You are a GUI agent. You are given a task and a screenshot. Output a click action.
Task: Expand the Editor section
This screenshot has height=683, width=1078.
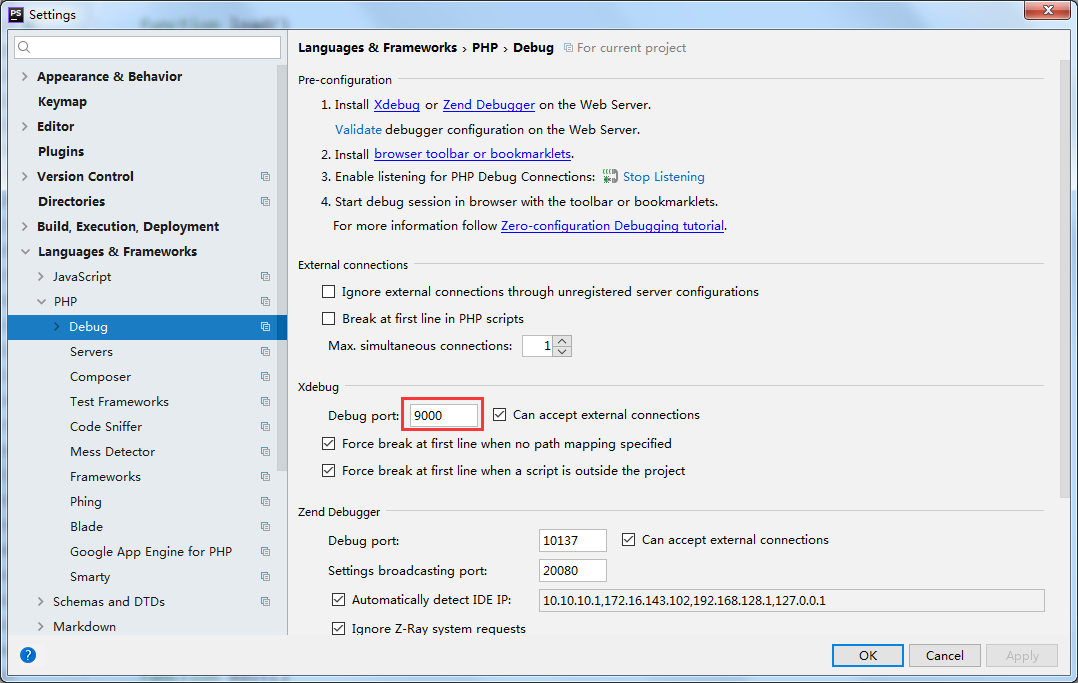click(x=25, y=127)
